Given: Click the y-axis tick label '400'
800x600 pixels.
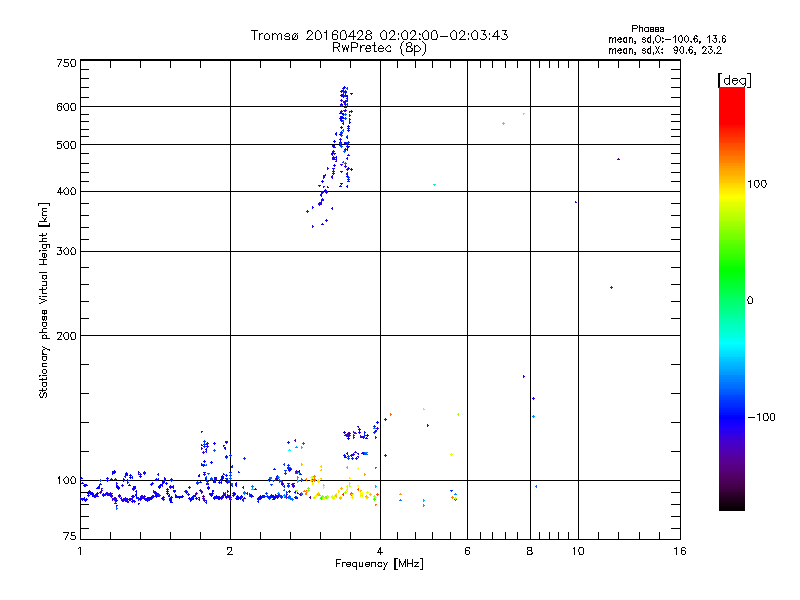Looking at the screenshot, I should coord(66,192).
